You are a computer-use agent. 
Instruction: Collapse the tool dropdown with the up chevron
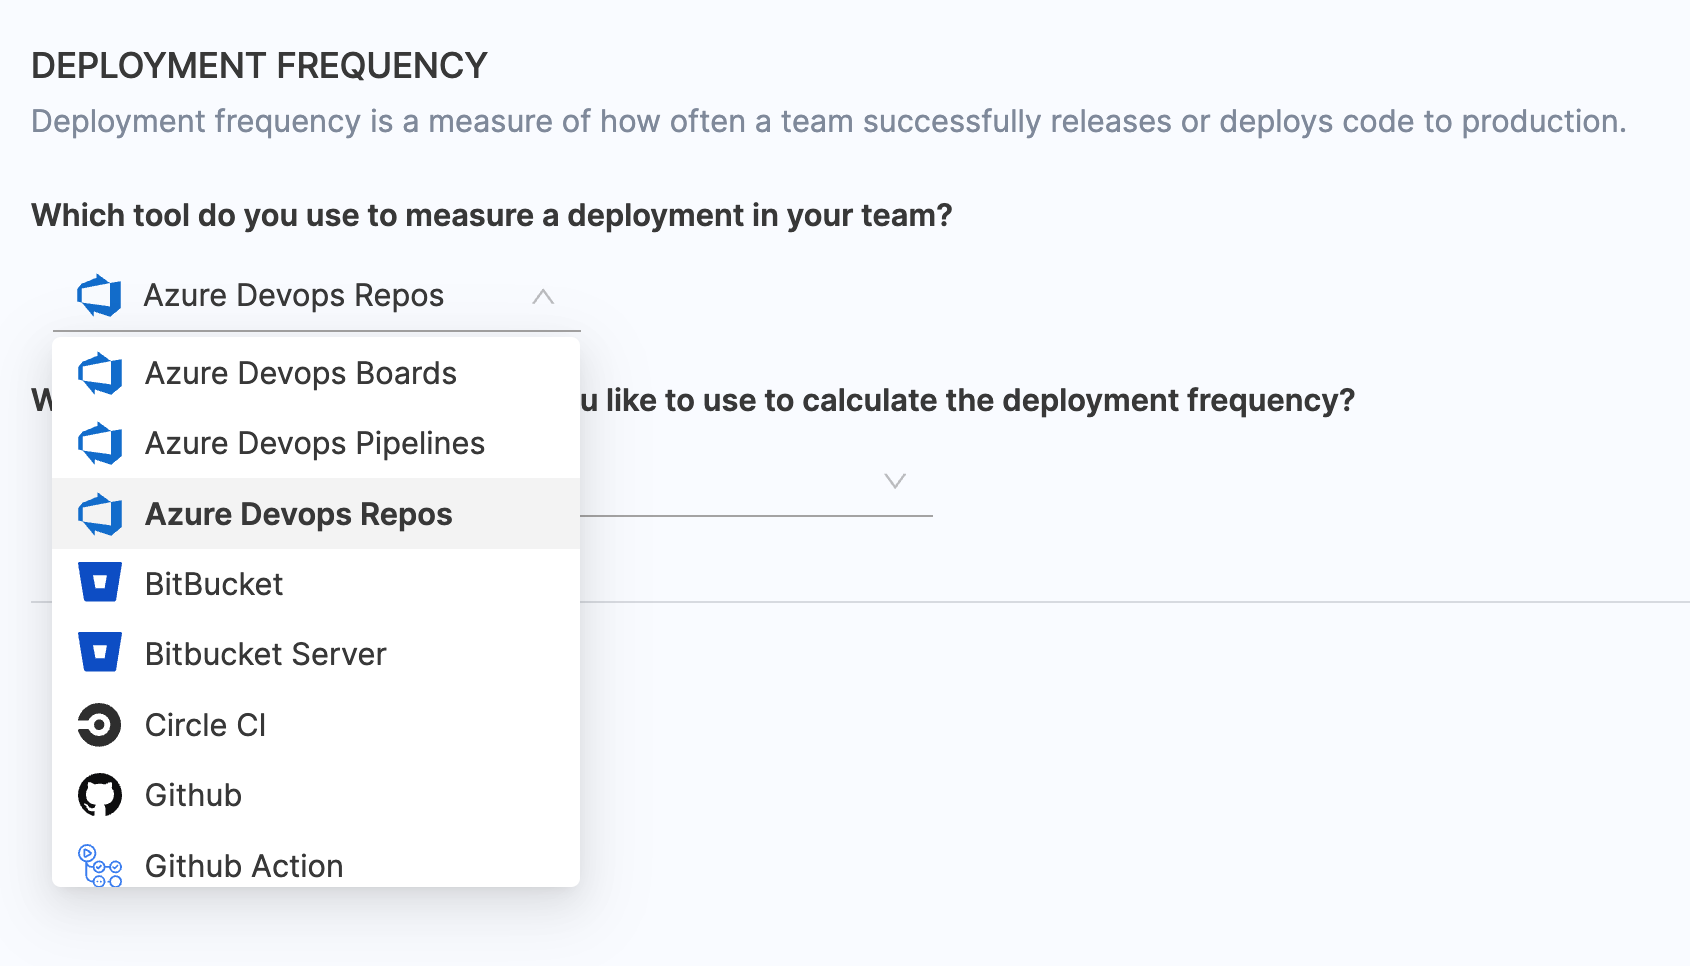pos(543,296)
